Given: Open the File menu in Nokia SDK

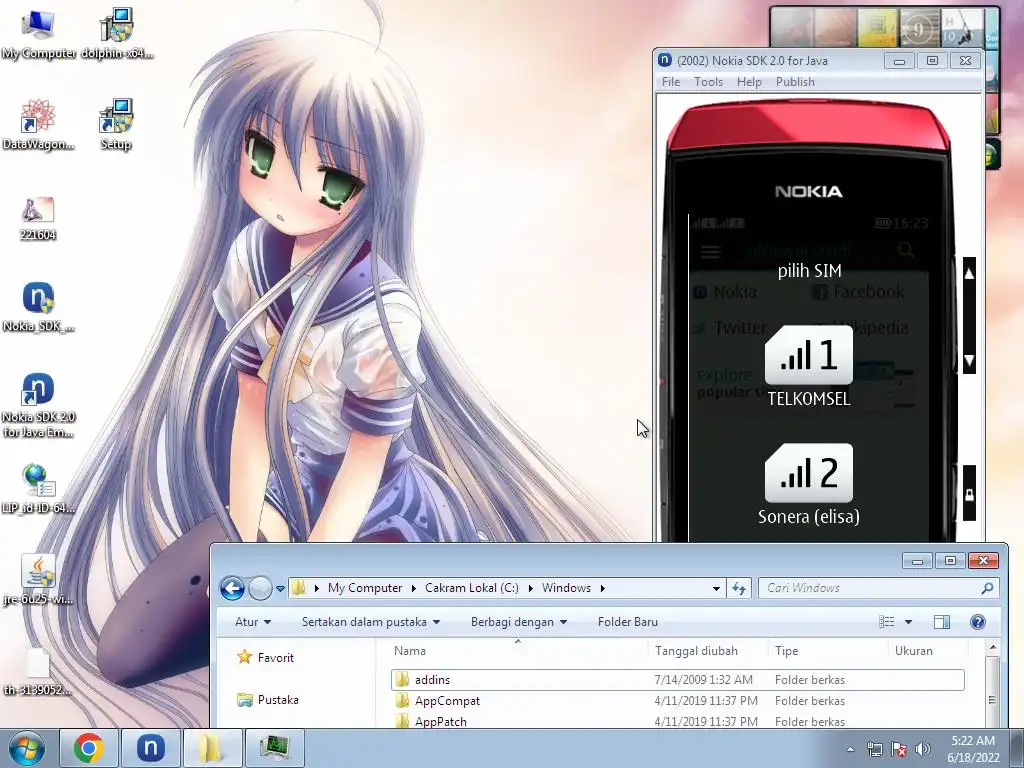Looking at the screenshot, I should [671, 82].
